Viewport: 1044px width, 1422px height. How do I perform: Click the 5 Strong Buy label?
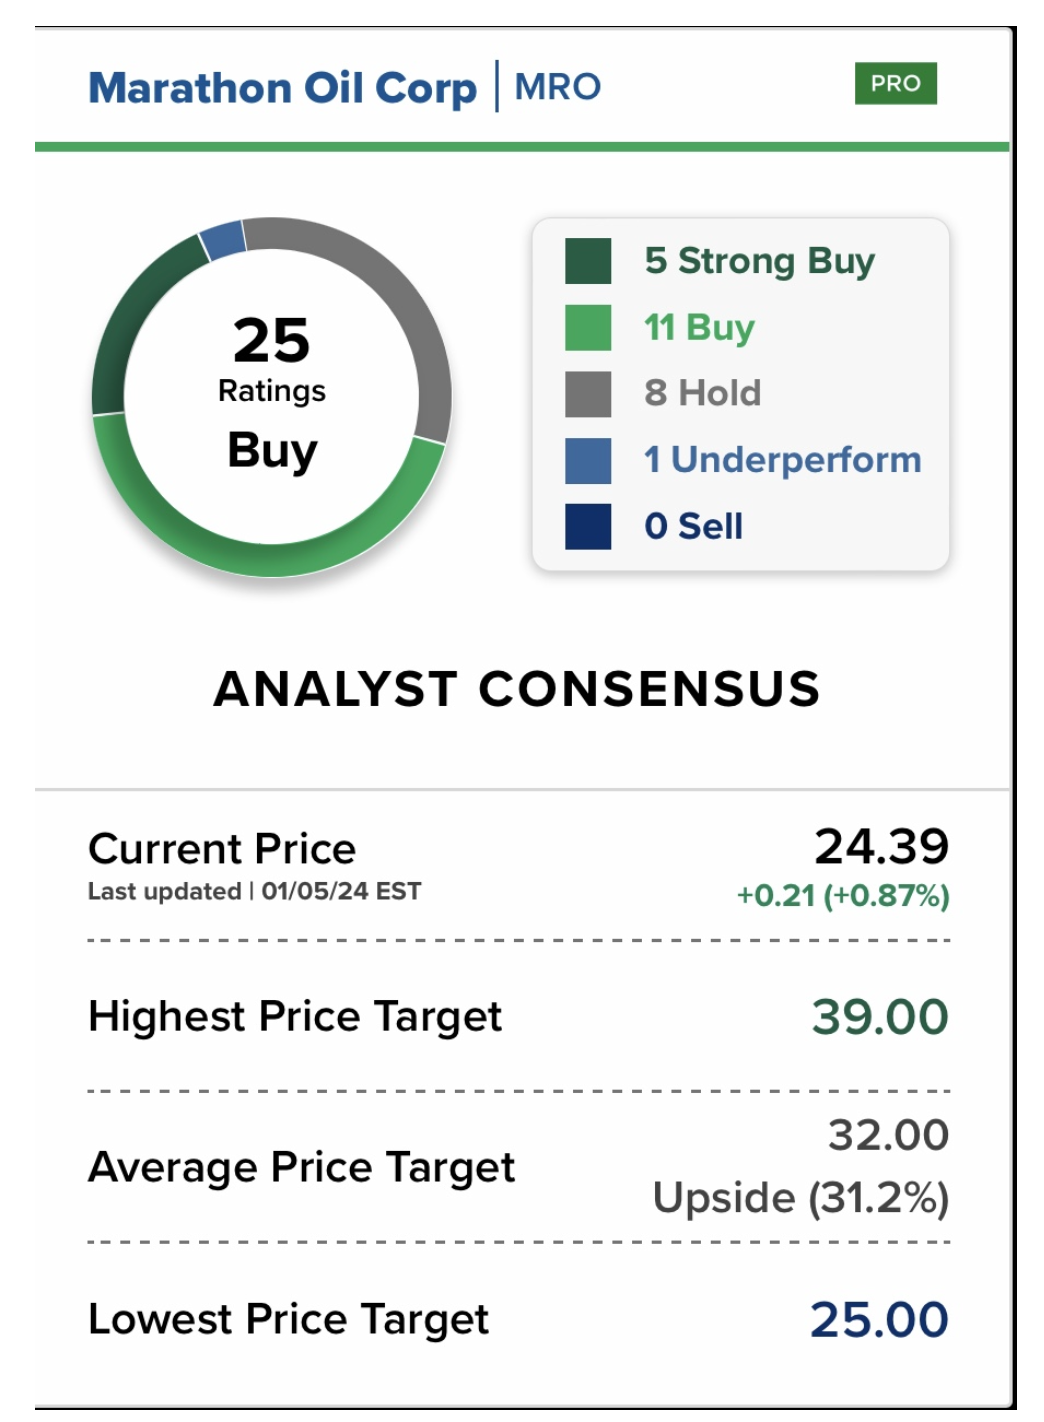click(759, 261)
